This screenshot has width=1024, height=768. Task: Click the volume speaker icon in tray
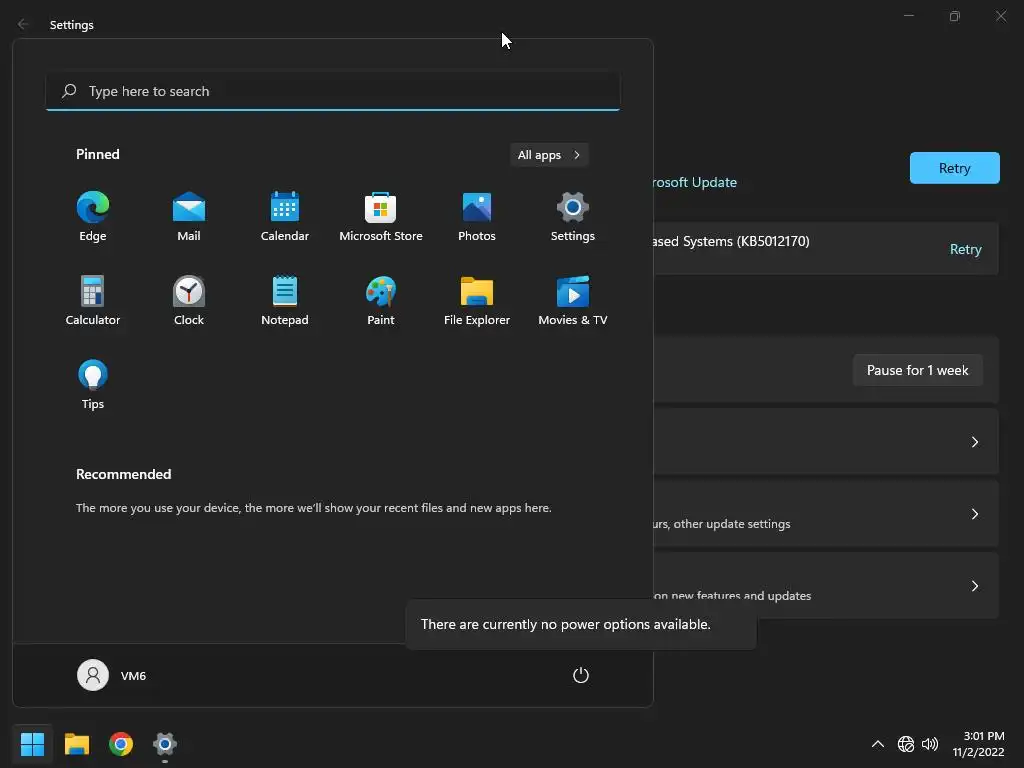(929, 744)
